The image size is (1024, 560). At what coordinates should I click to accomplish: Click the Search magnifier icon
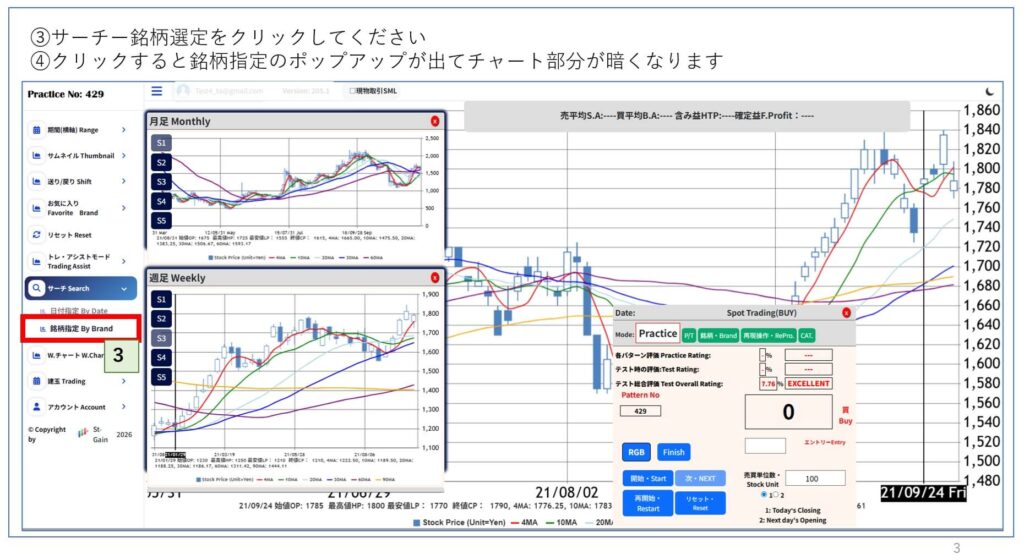coord(37,288)
